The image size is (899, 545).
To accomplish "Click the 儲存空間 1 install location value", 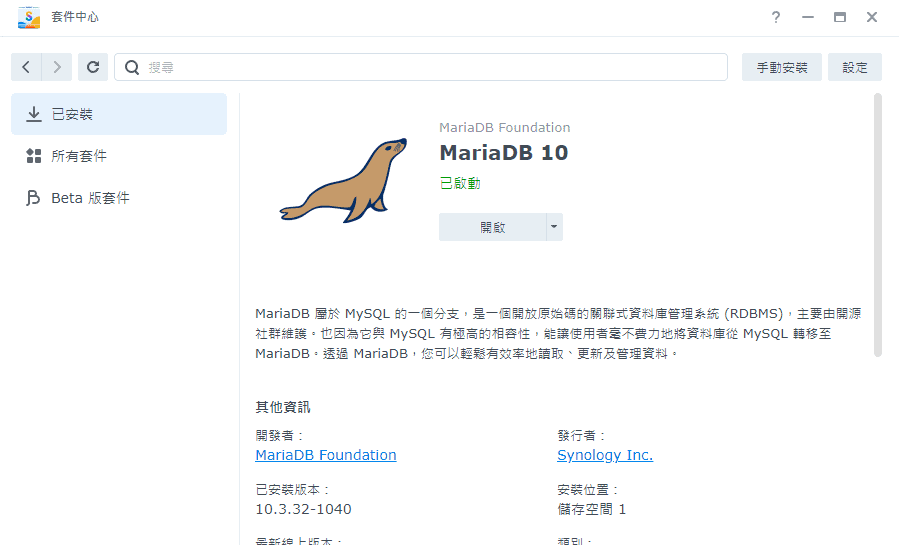I will [x=592, y=509].
